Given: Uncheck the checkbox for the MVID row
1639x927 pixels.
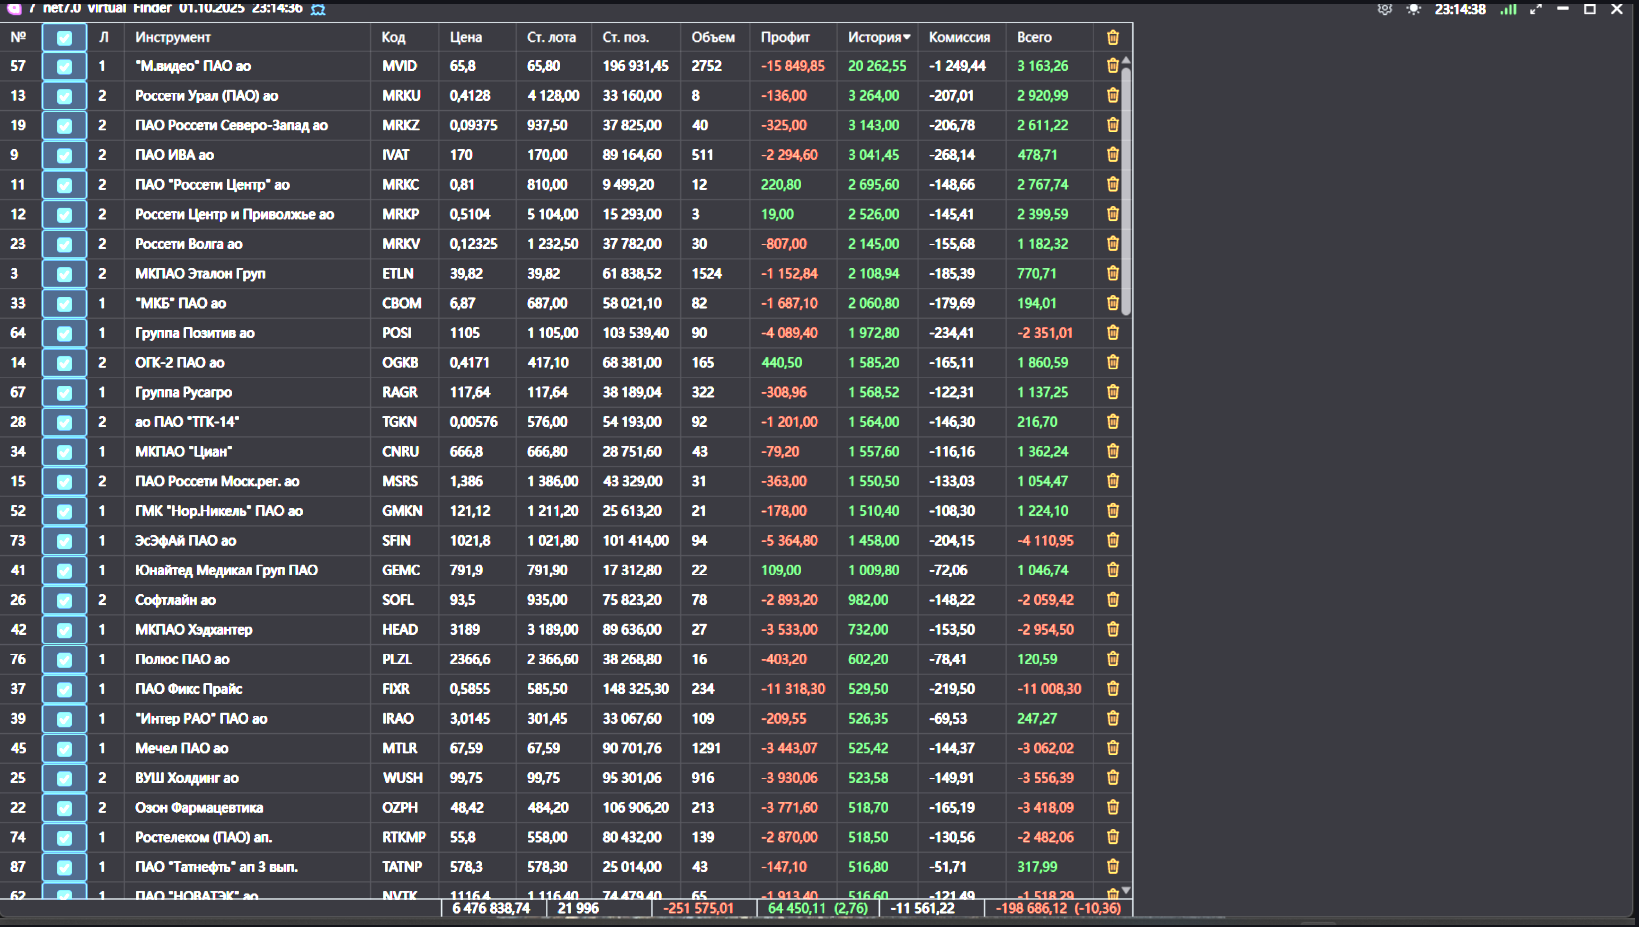Looking at the screenshot, I should [64, 67].
